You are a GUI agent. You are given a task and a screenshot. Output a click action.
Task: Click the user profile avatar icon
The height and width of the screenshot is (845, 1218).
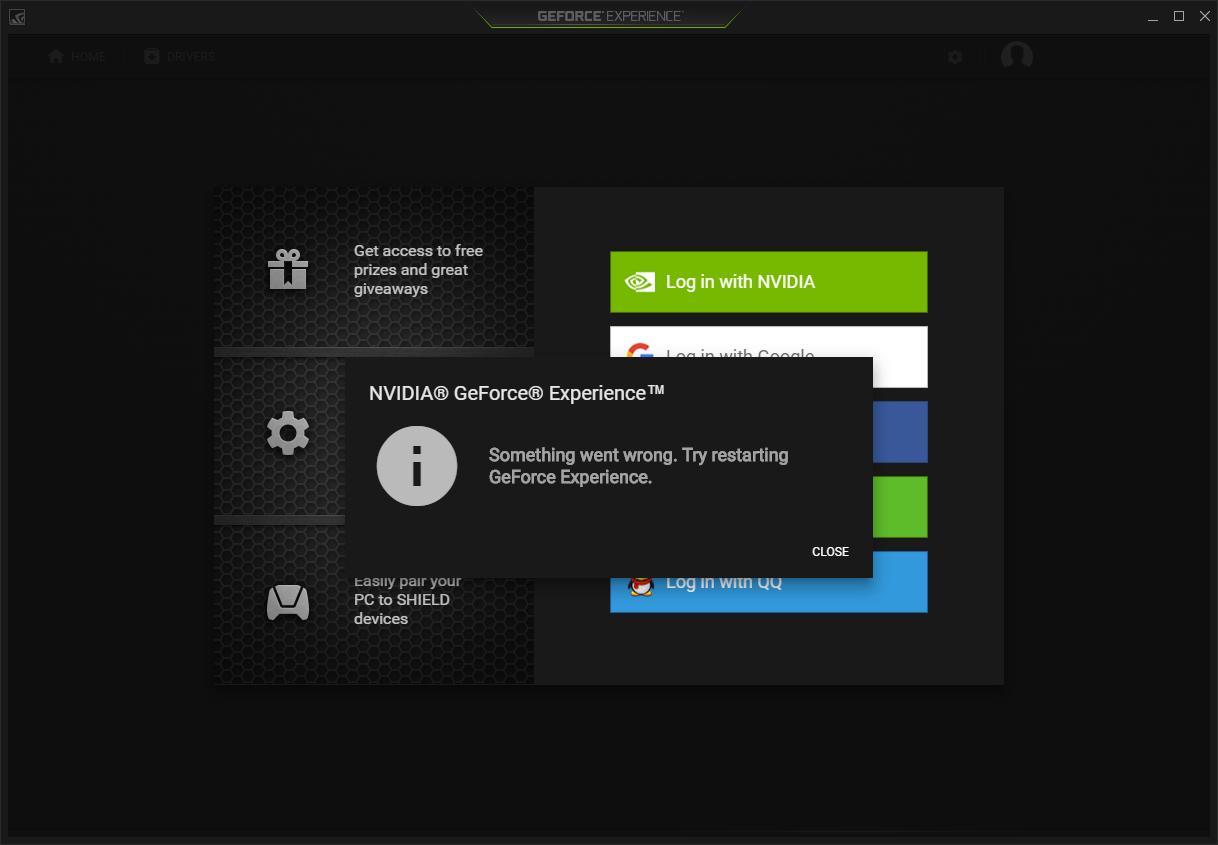click(x=1017, y=56)
